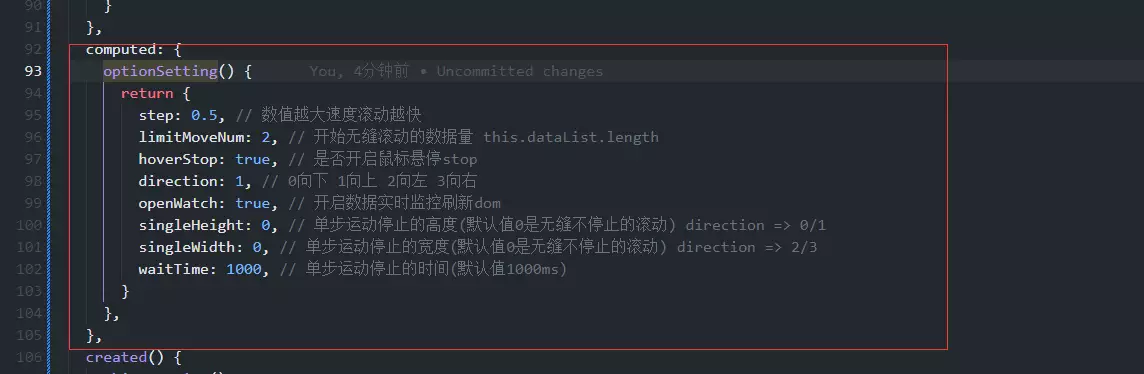This screenshot has height=374, width=1144.
Task: Click line number 102 in the gutter
Action: click(30, 268)
